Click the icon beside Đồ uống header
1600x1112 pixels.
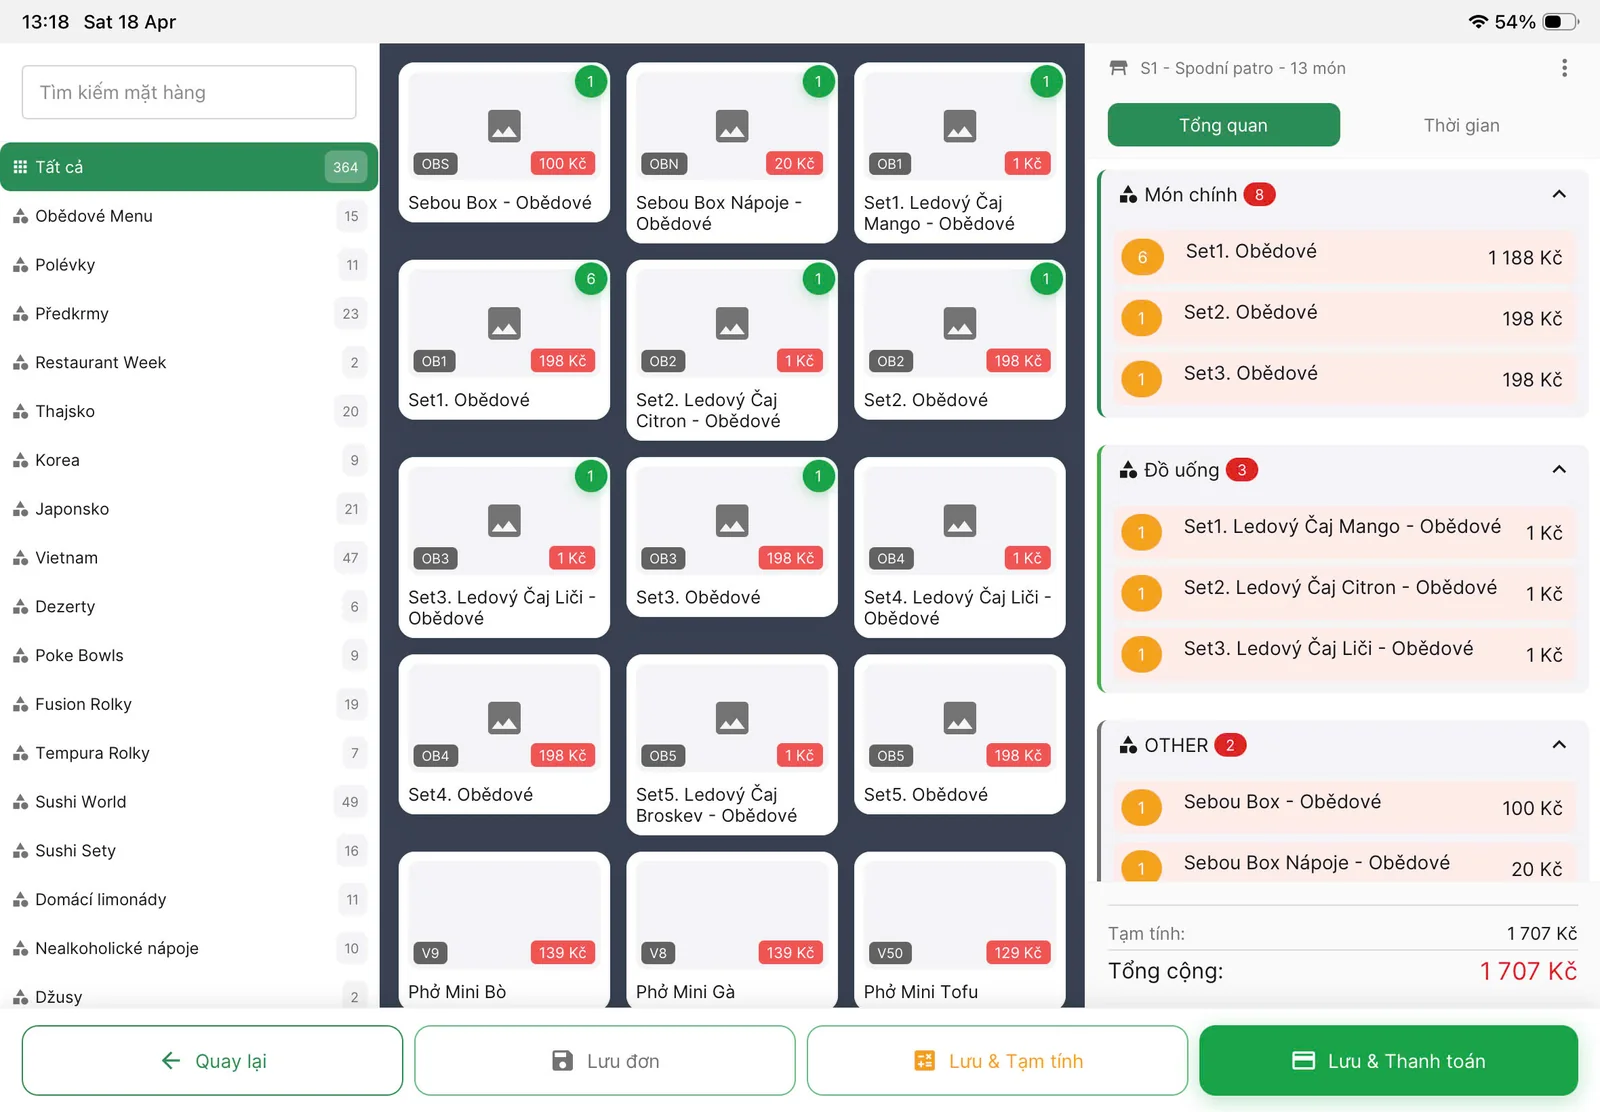point(1128,470)
